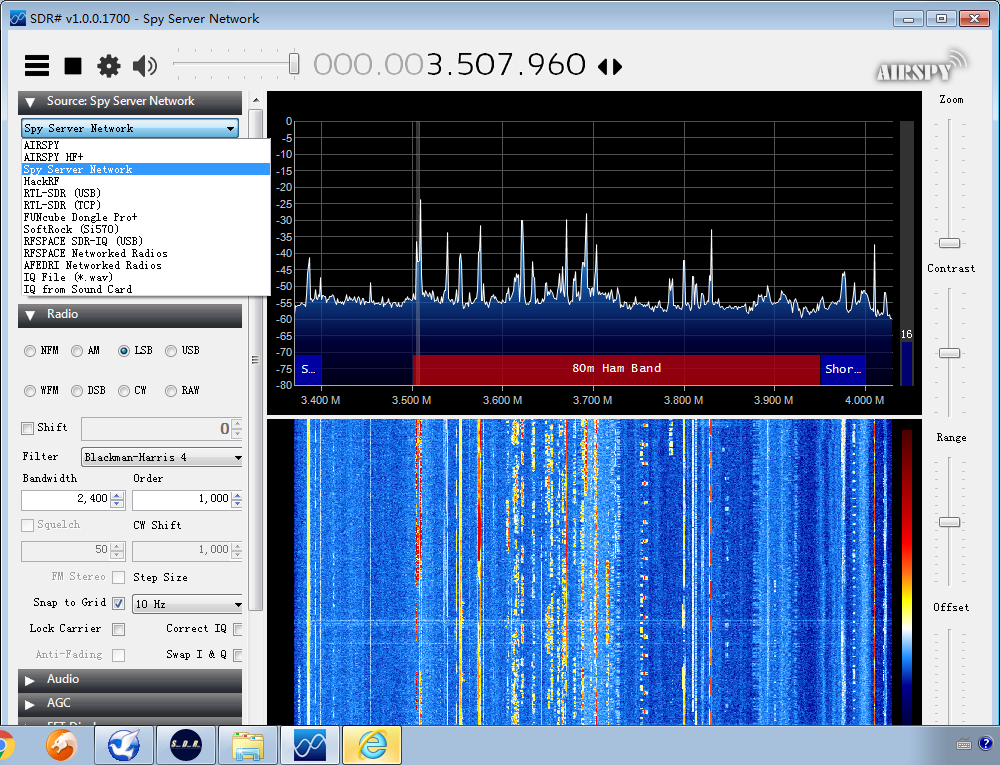
Task: Select USB demodulation mode
Action: coord(171,351)
